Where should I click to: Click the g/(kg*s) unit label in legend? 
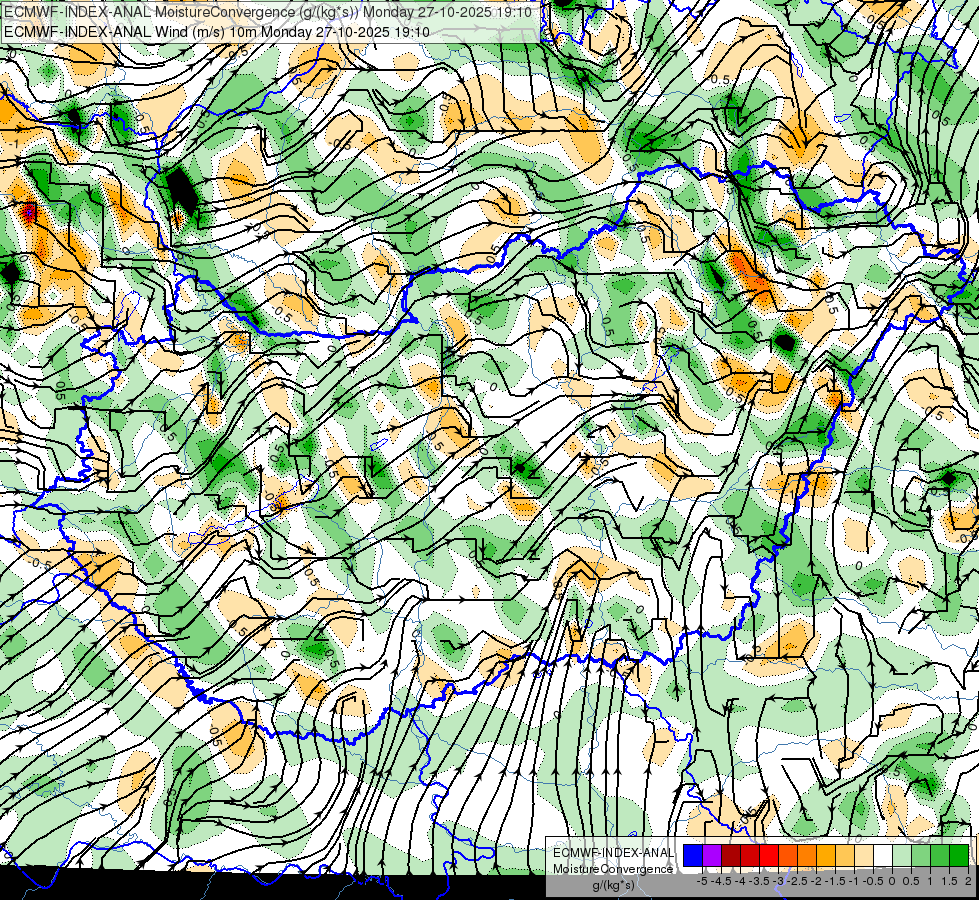click(613, 886)
